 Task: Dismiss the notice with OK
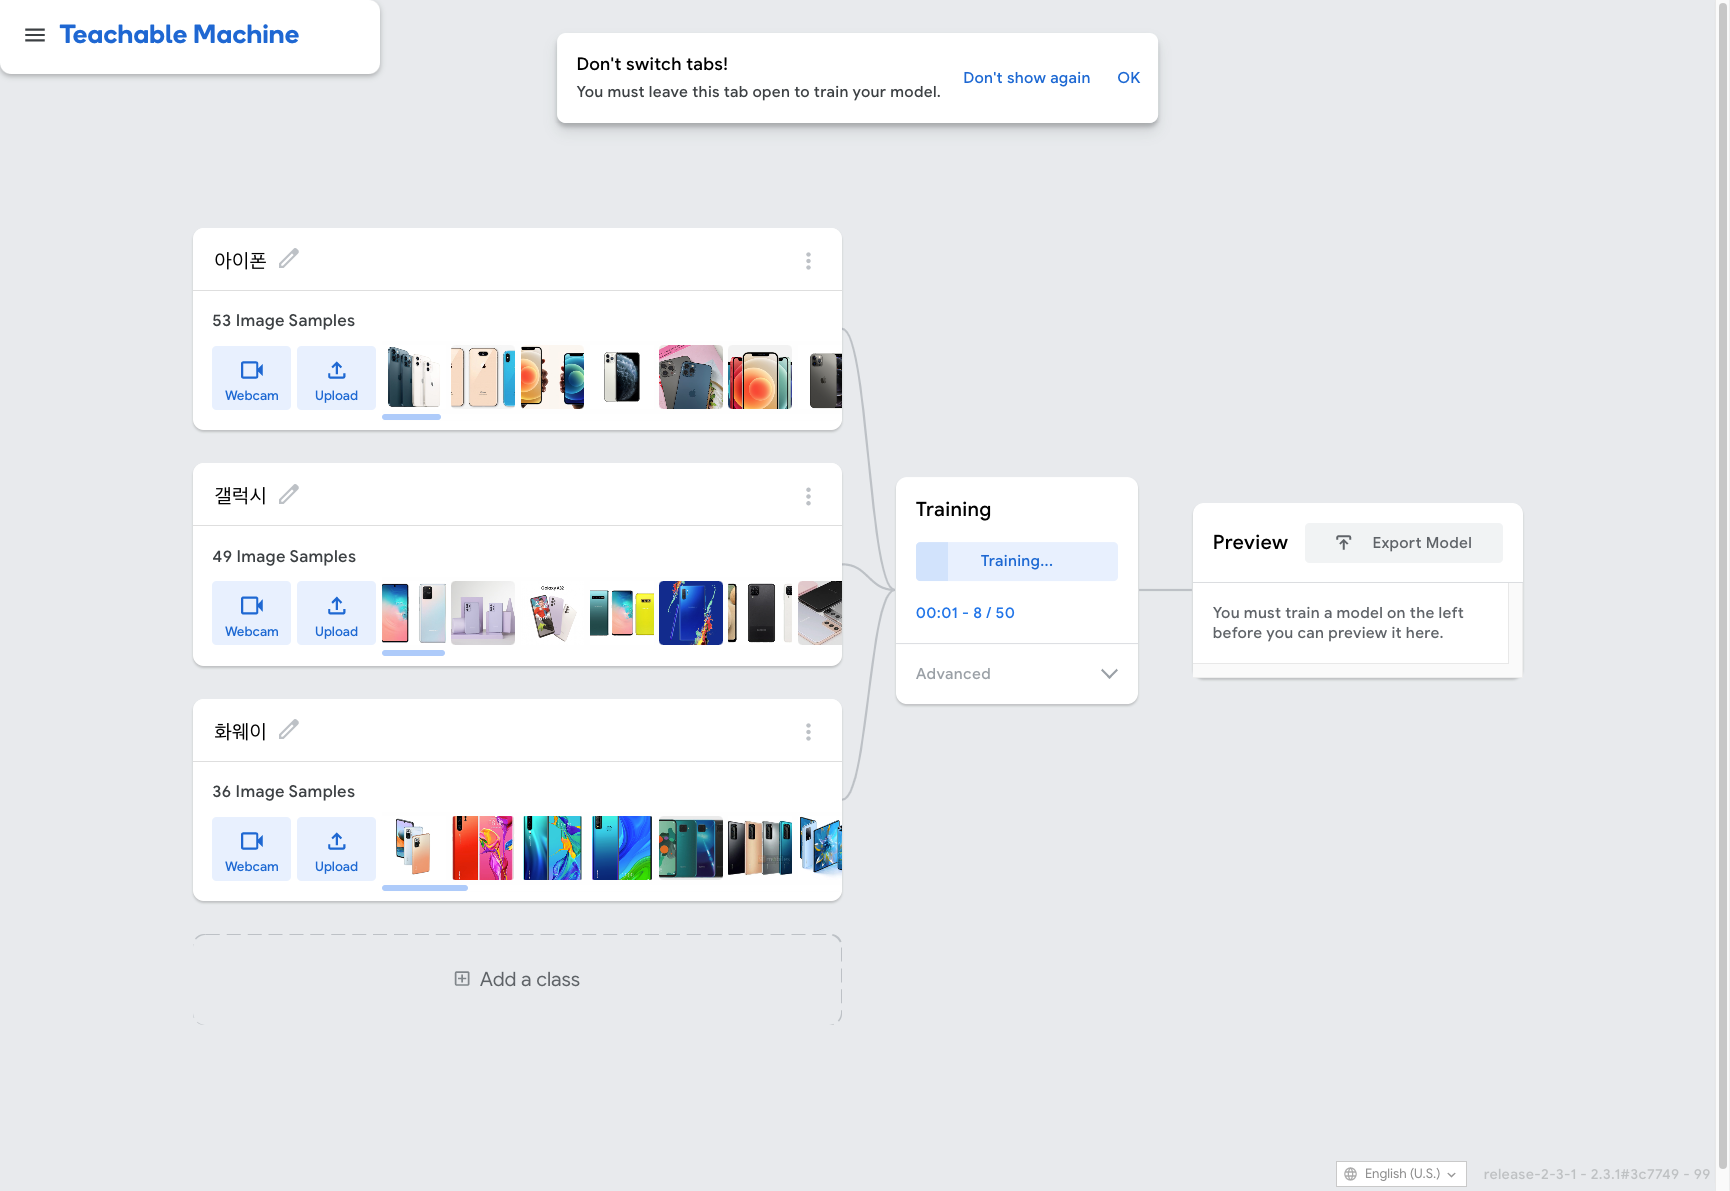click(x=1128, y=78)
